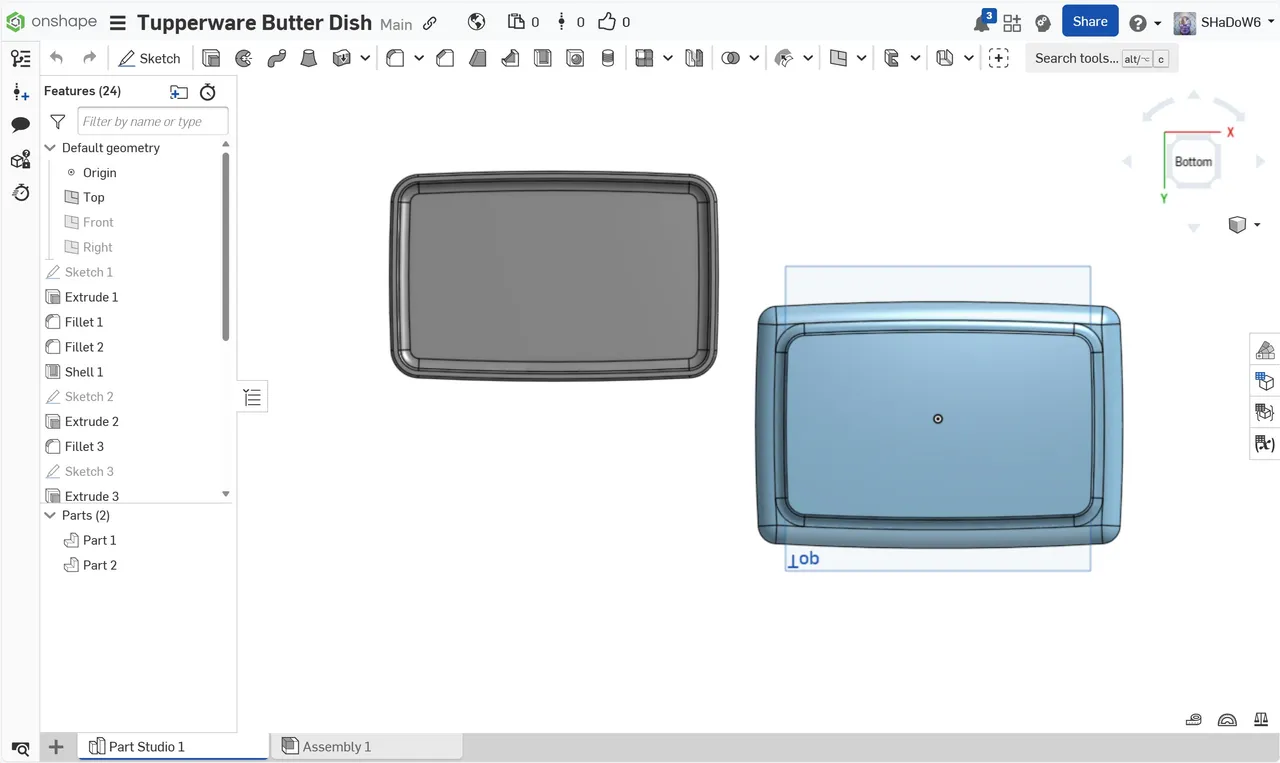
Task: Select the Extrude tool
Action: (x=211, y=58)
